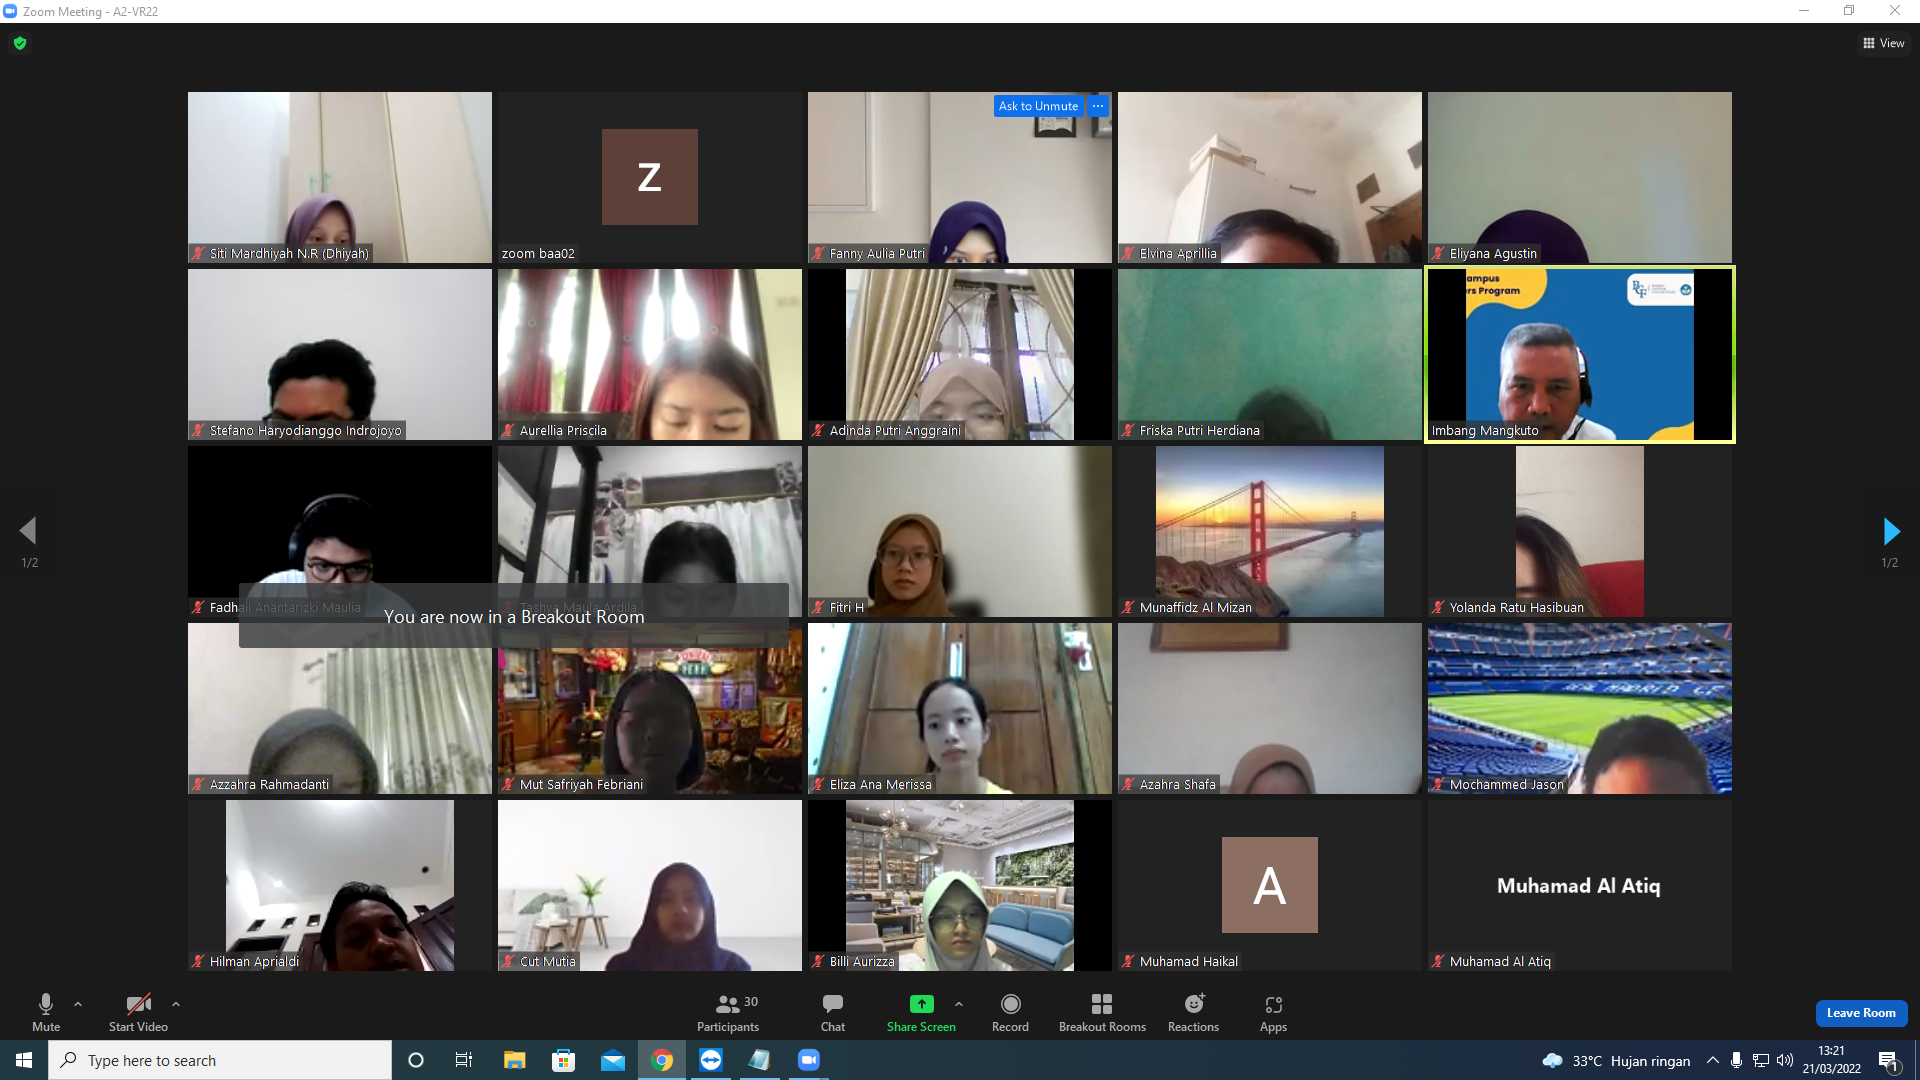Screen dimensions: 1920x1080
Task: Open the Windows Start menu
Action: coord(24,1060)
